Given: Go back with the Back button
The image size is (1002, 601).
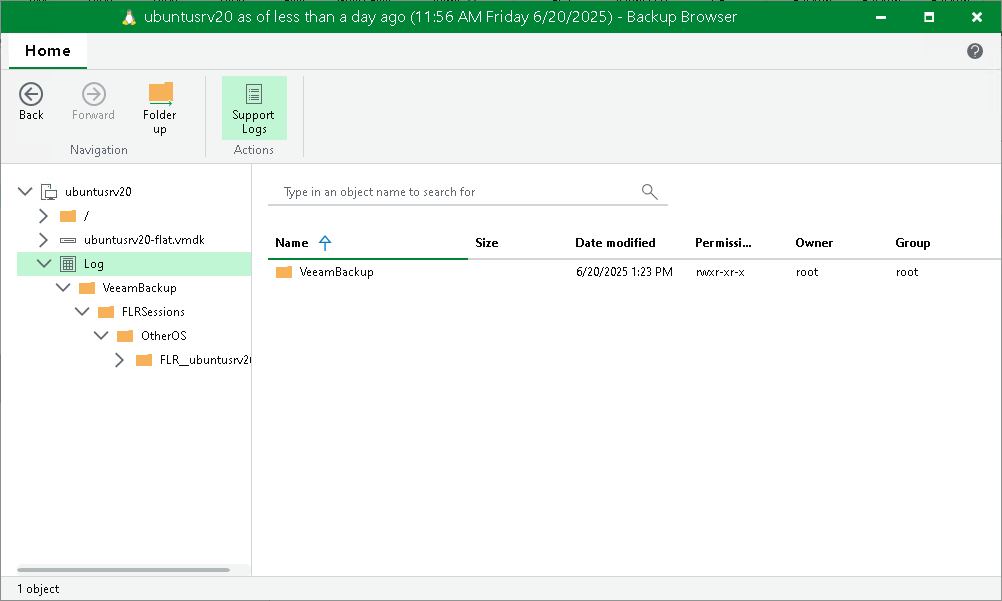Looking at the screenshot, I should tap(31, 102).
